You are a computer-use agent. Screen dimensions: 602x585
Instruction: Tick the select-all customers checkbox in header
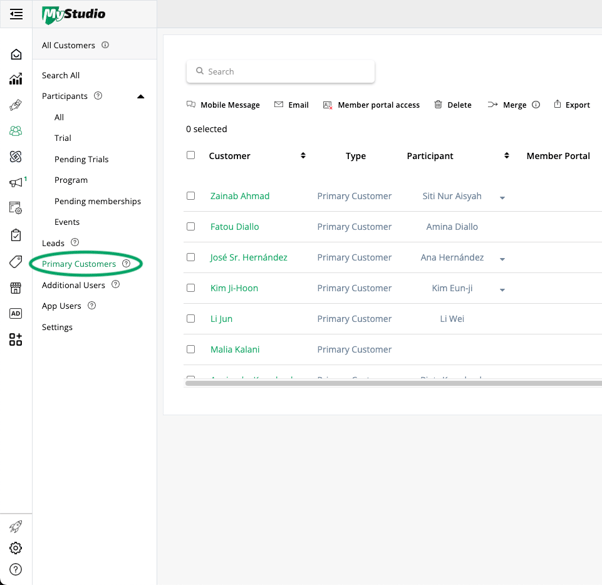click(191, 156)
